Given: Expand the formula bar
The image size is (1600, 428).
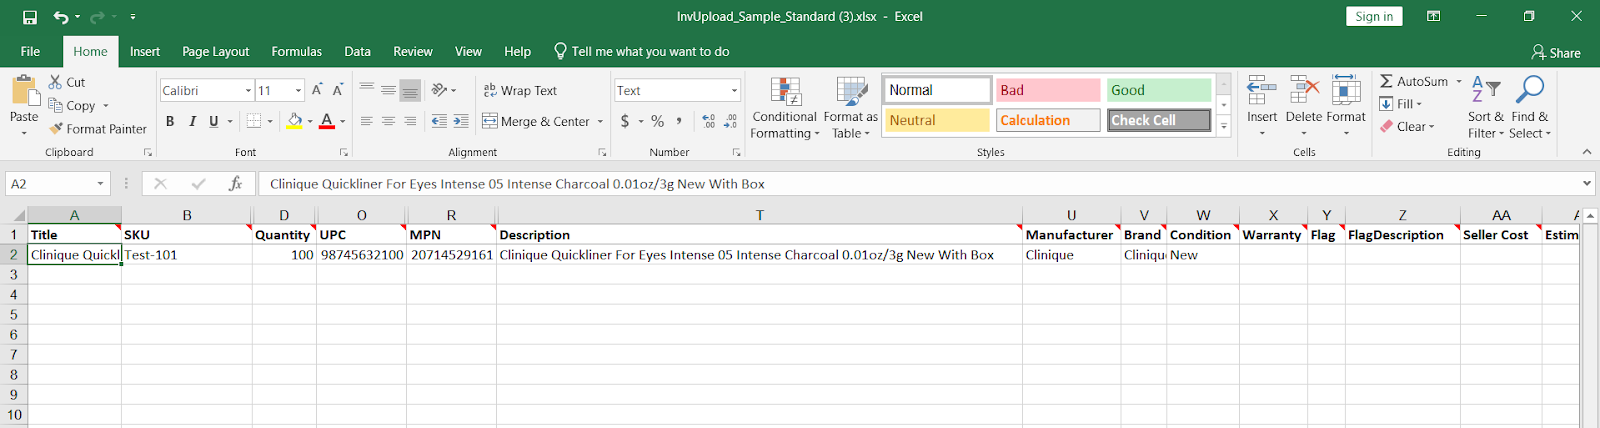Looking at the screenshot, I should click(x=1587, y=183).
